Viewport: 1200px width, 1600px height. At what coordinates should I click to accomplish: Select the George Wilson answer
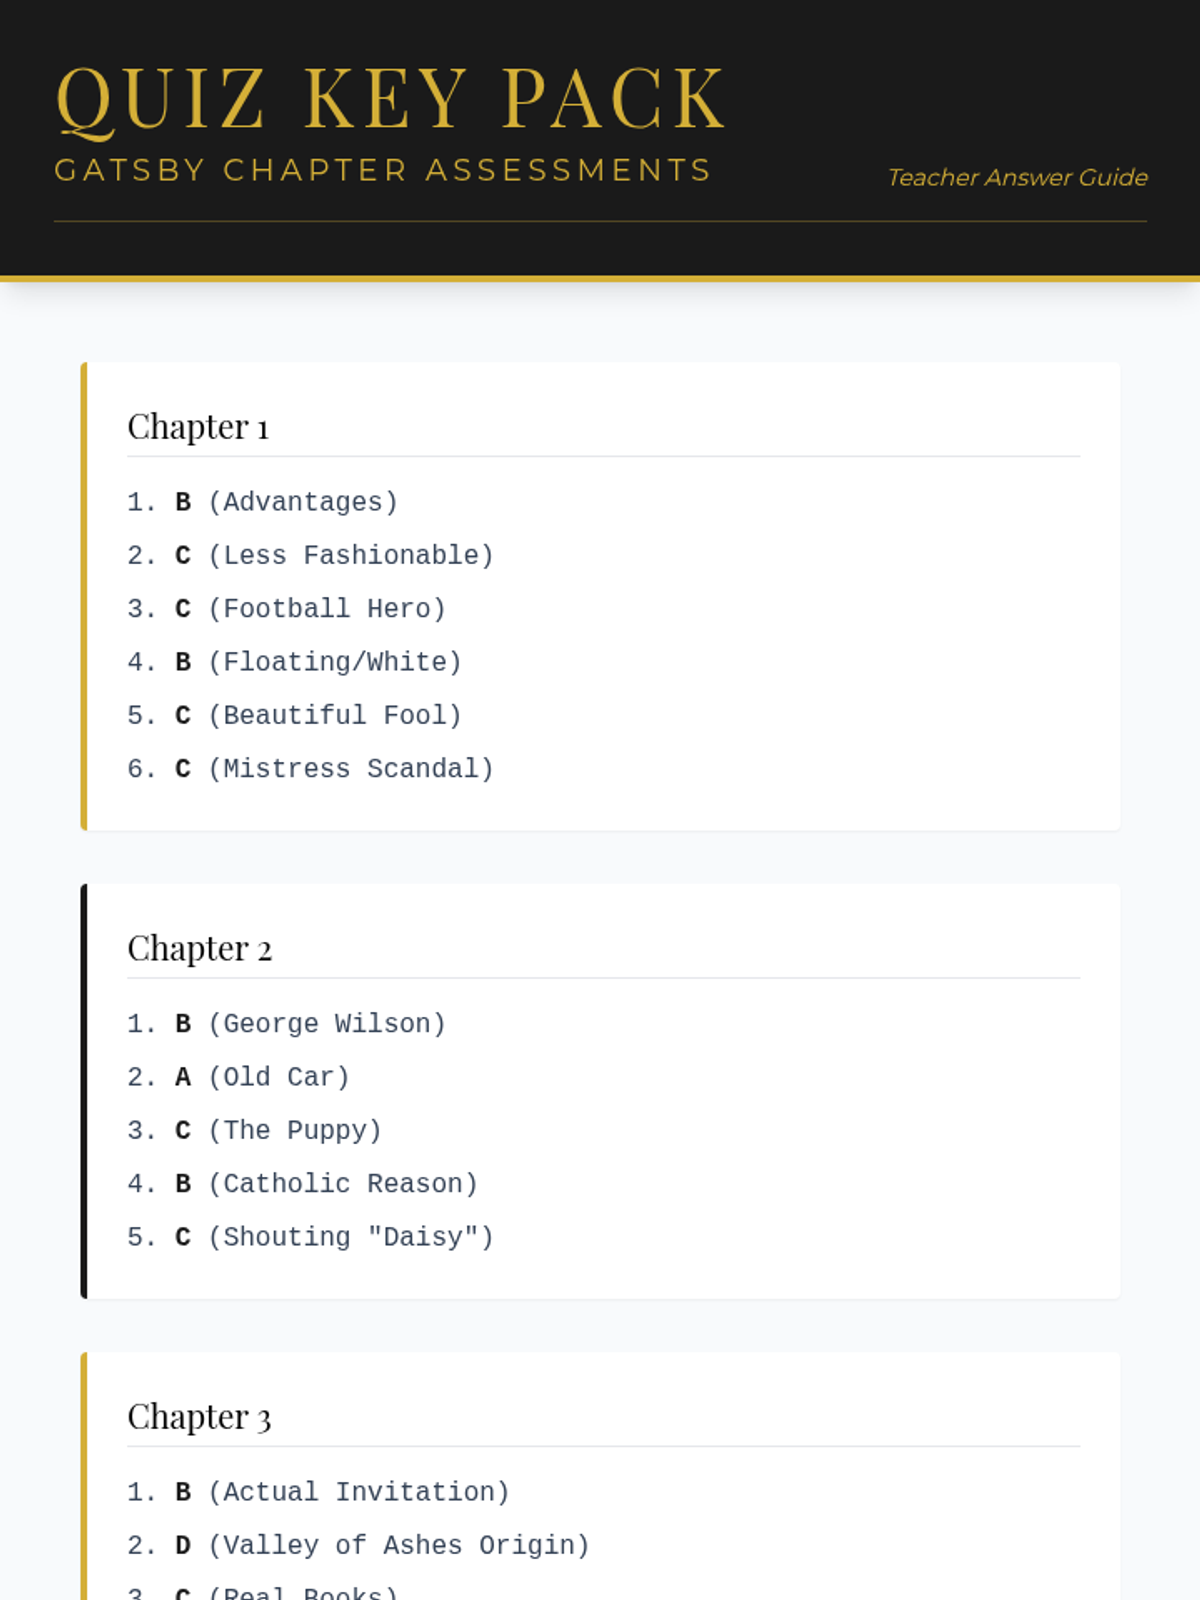coord(287,1024)
